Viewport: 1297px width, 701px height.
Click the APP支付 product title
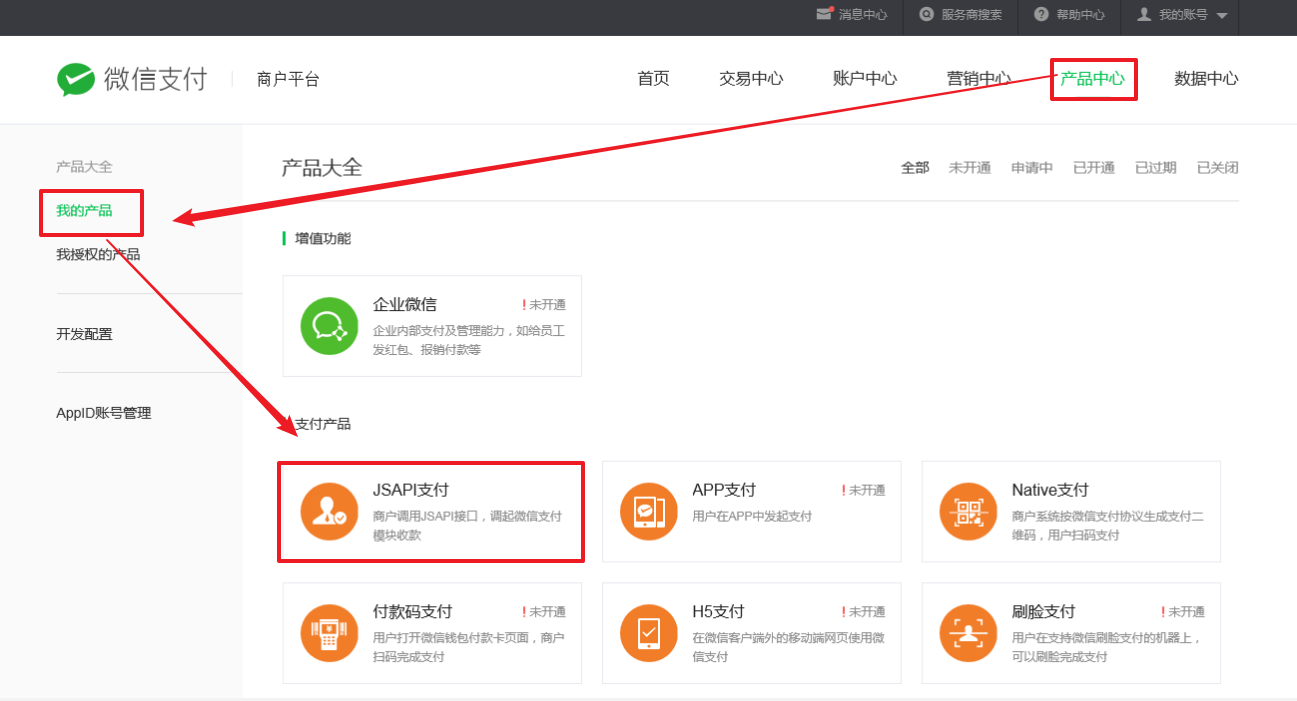click(x=724, y=490)
